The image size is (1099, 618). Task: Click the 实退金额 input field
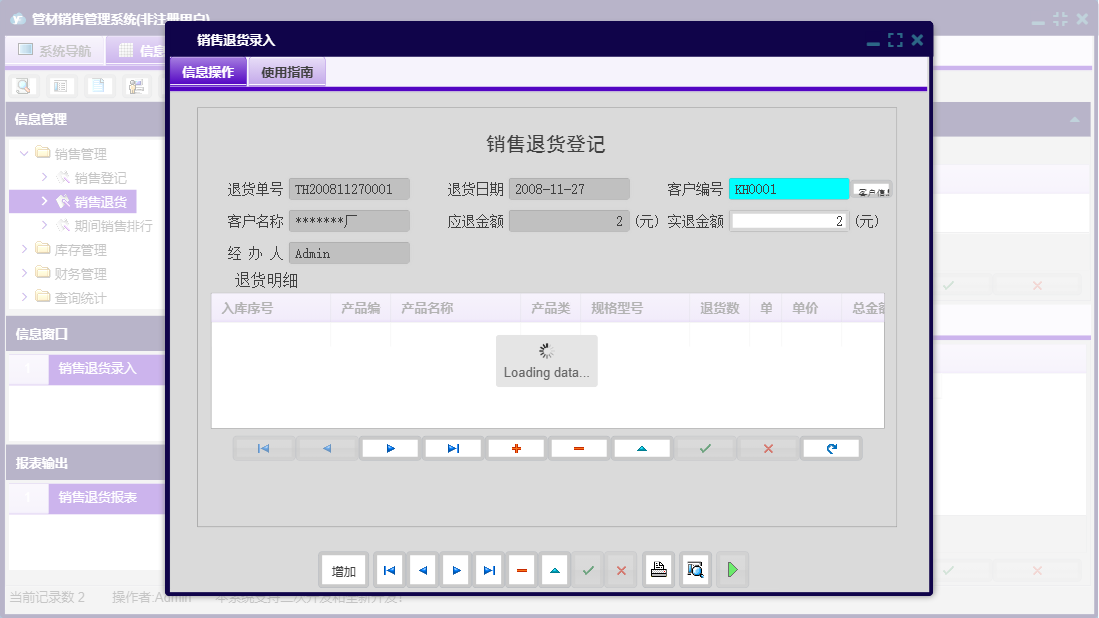(788, 220)
